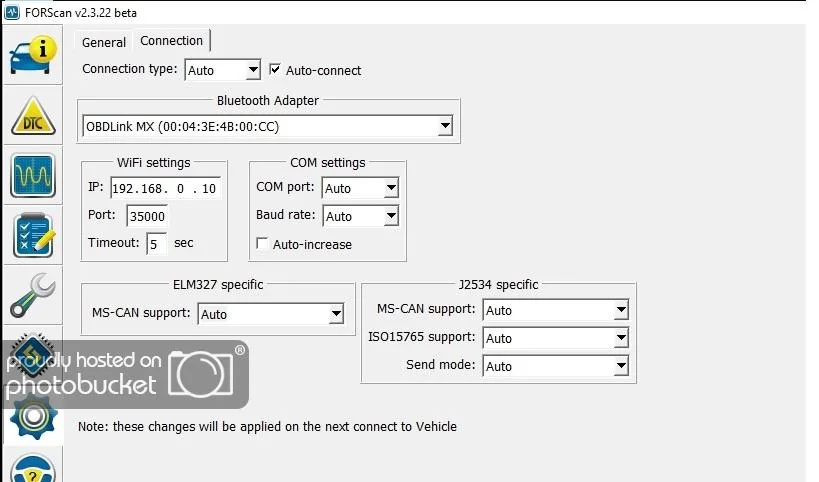Click the Timeout seconds field
The image size is (819, 482).
(156, 244)
